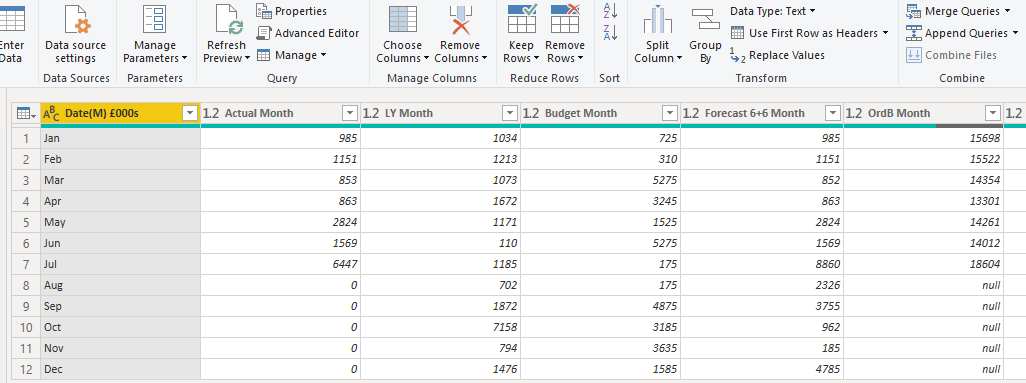1026x383 pixels.
Task: Click the Jan cell
Action: click(120, 138)
